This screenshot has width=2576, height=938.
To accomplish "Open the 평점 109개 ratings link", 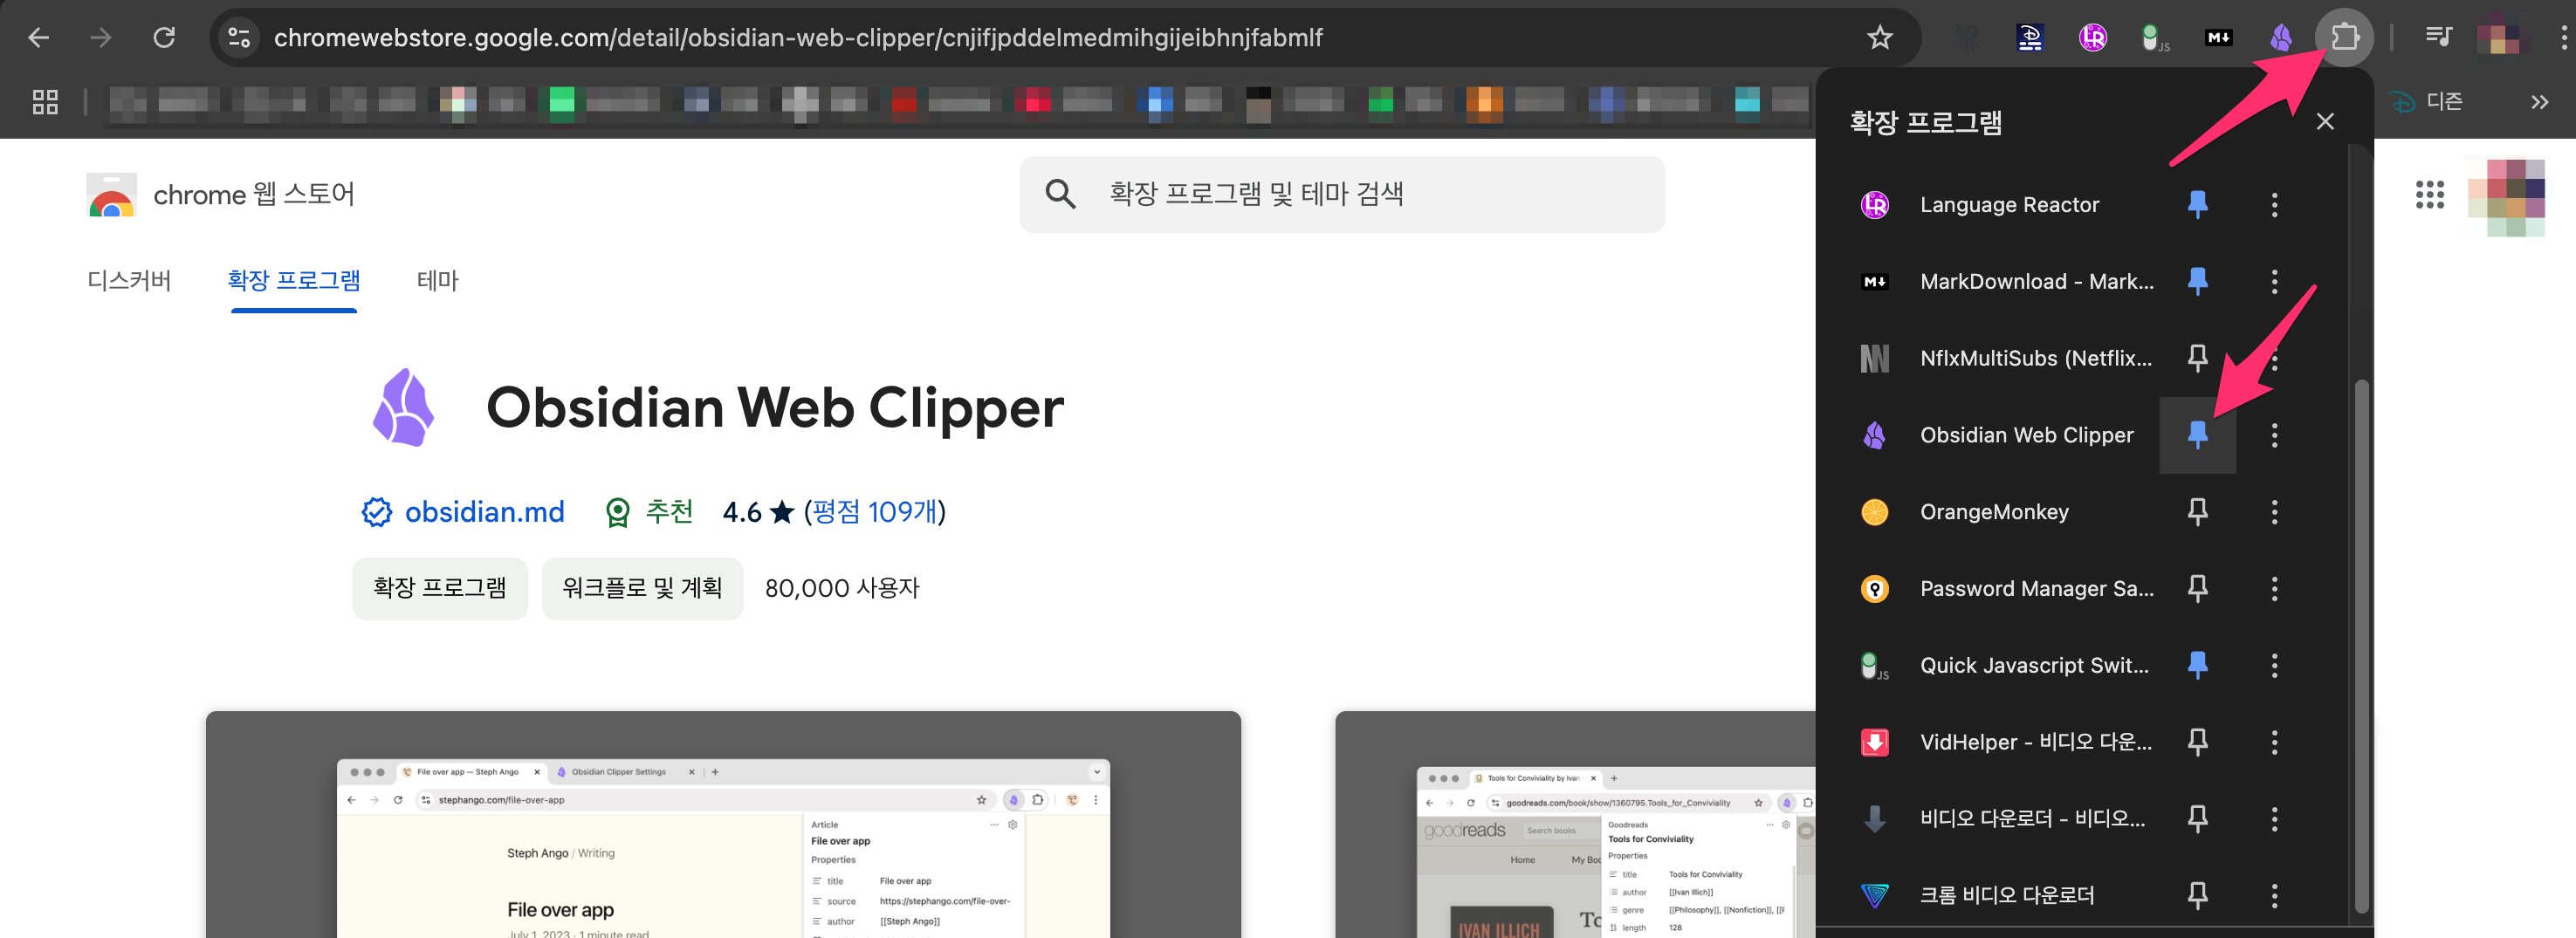I will 874,512.
